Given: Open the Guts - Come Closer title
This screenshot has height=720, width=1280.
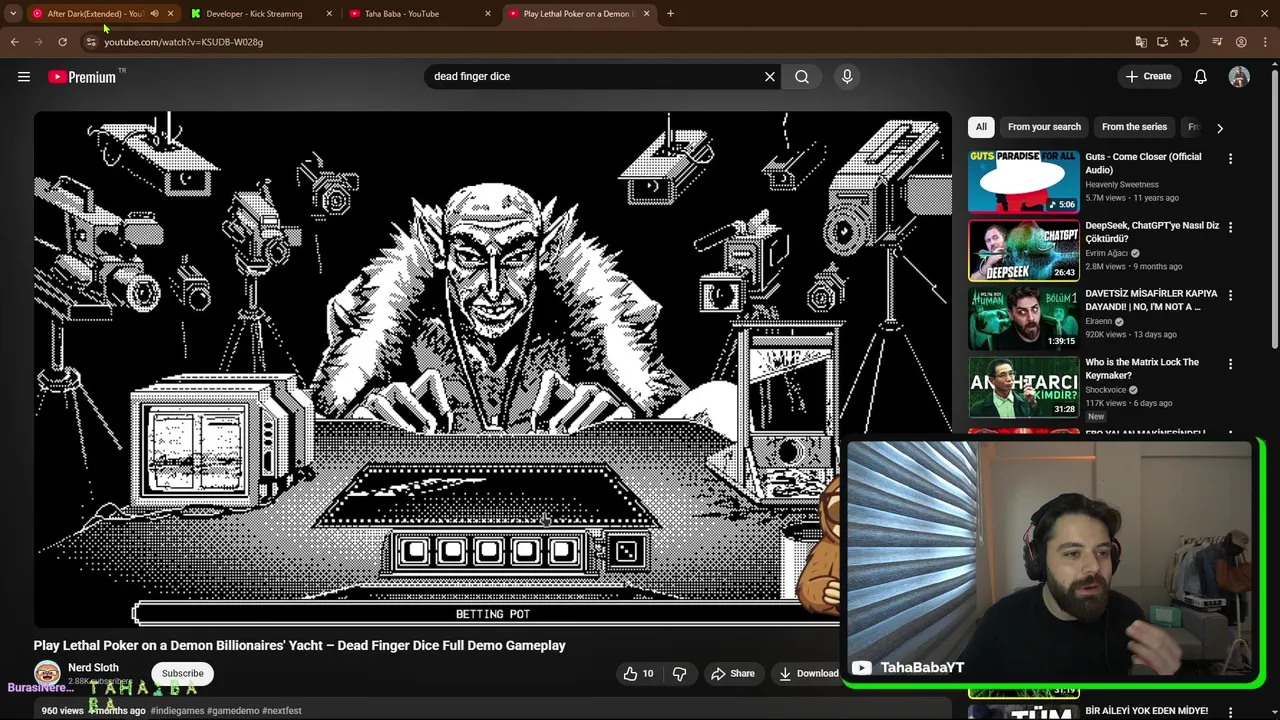Looking at the screenshot, I should (1143, 163).
